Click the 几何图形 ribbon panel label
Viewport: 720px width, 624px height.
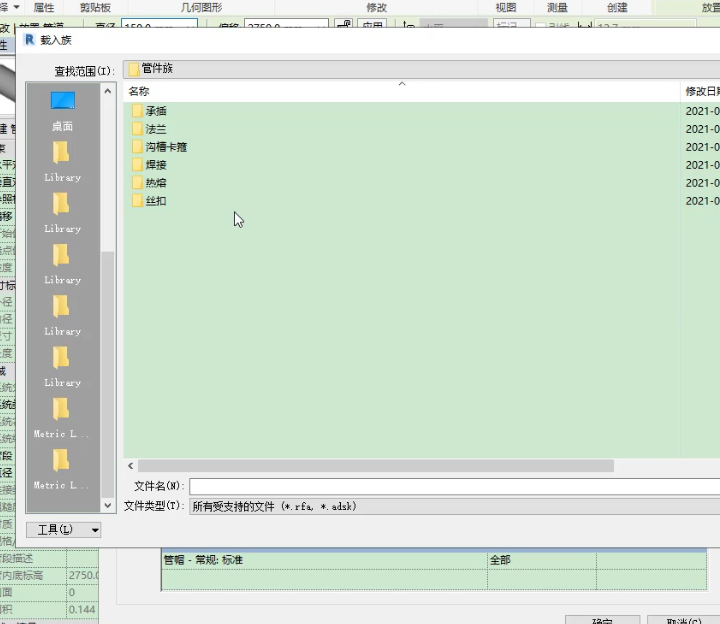[202, 7]
